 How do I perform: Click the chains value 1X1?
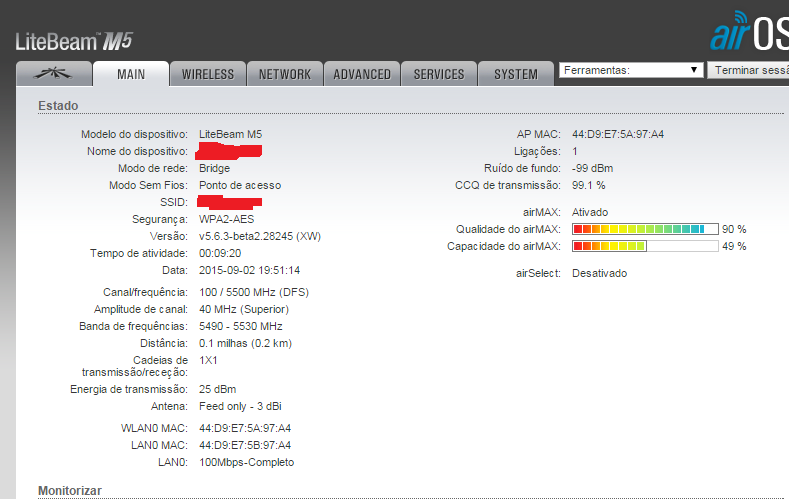click(208, 360)
